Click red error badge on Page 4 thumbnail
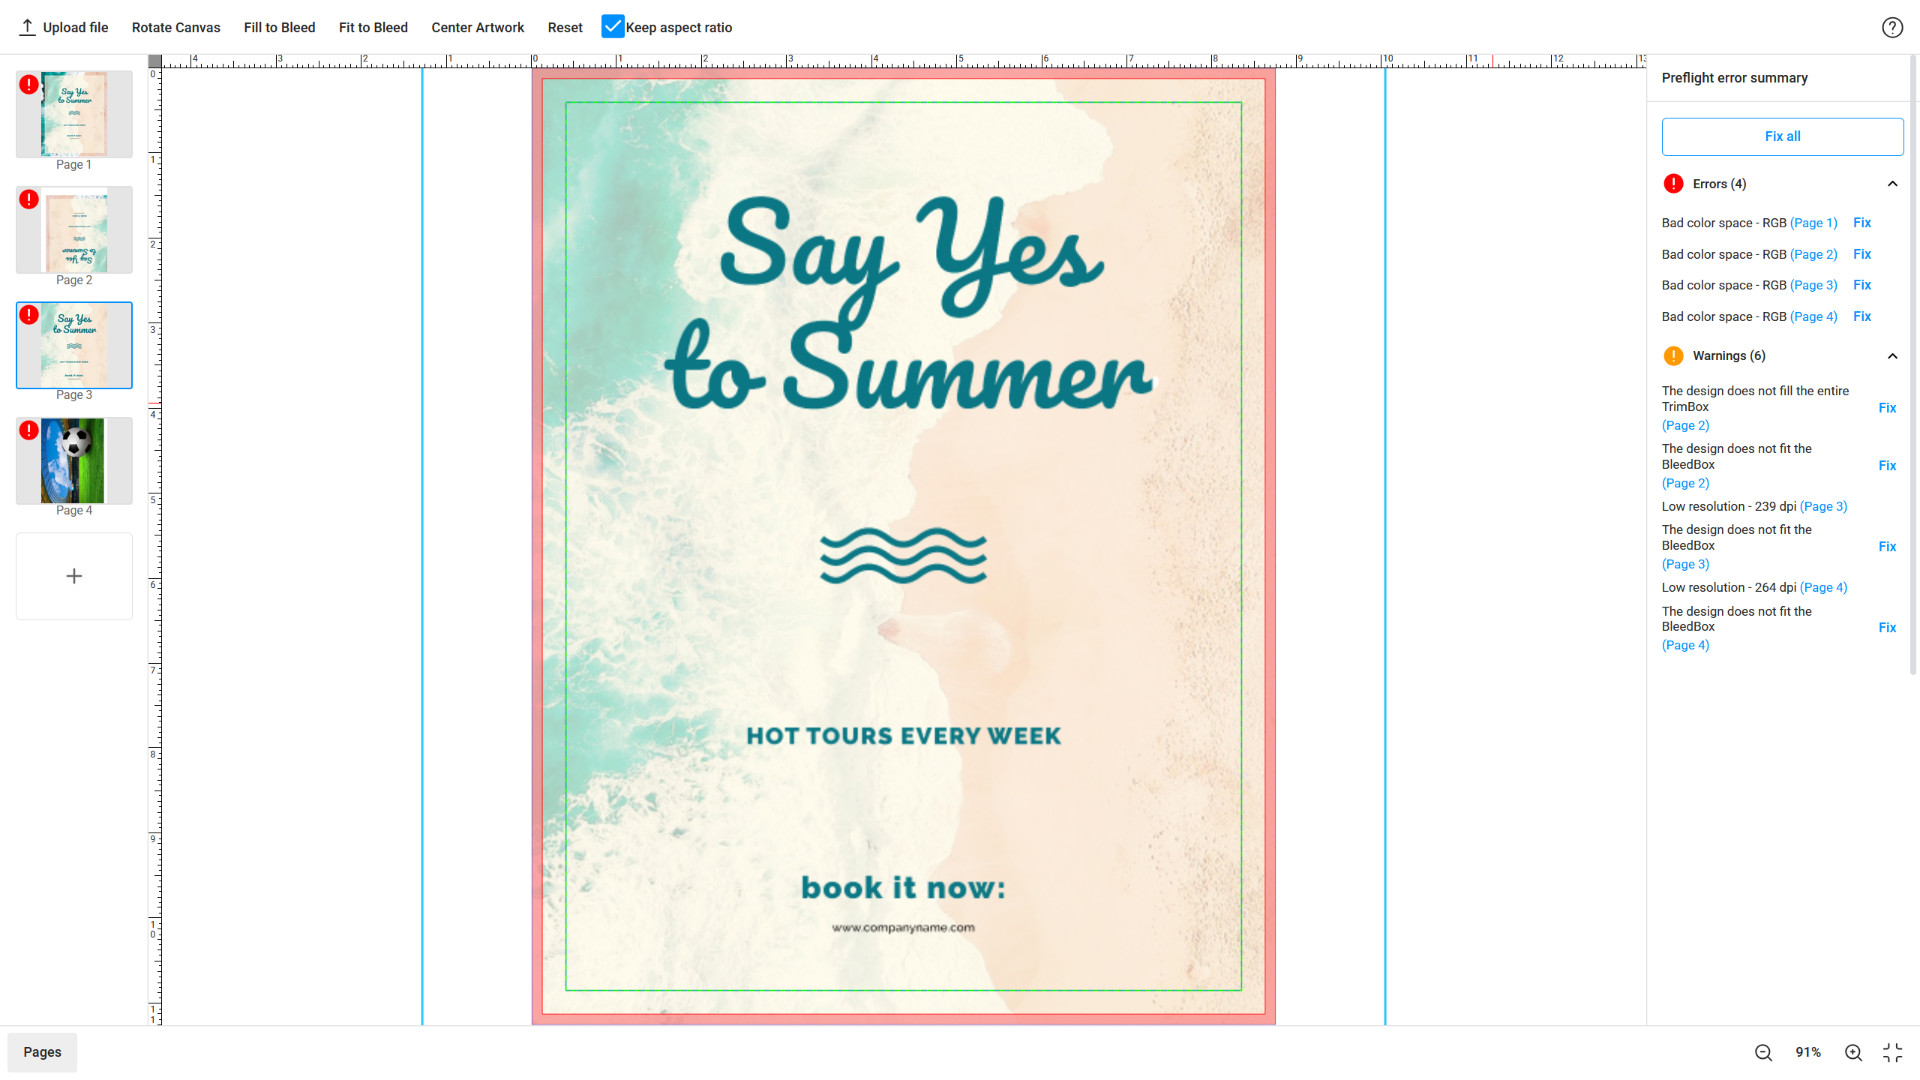 click(x=29, y=430)
